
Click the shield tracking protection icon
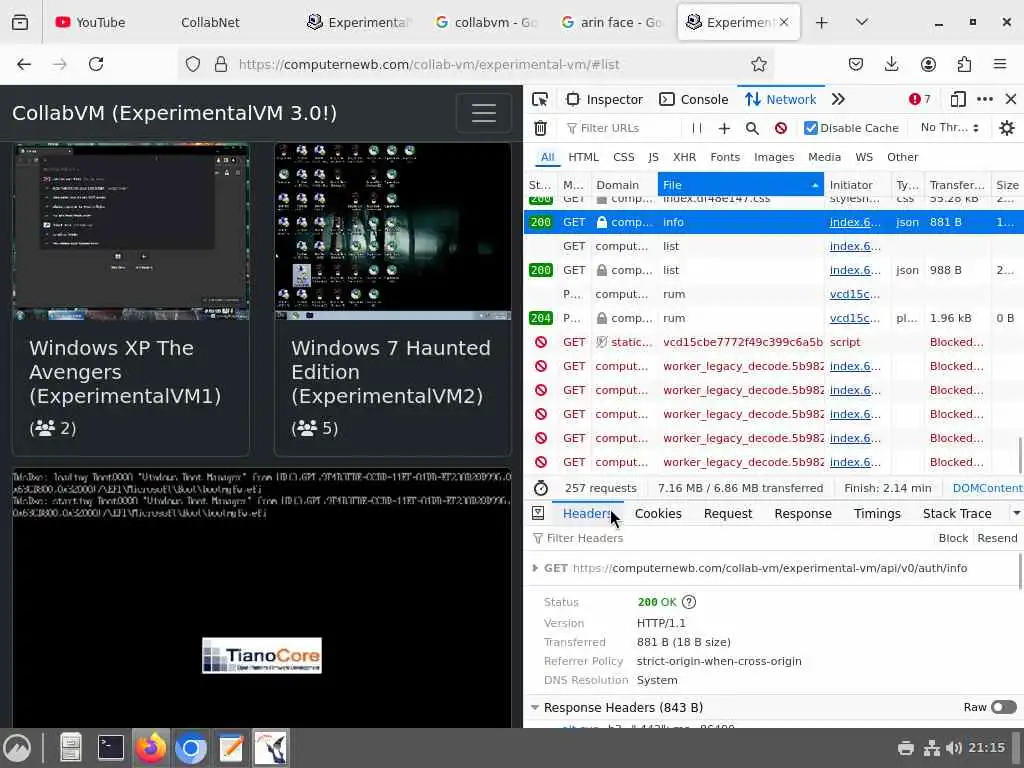coord(193,64)
